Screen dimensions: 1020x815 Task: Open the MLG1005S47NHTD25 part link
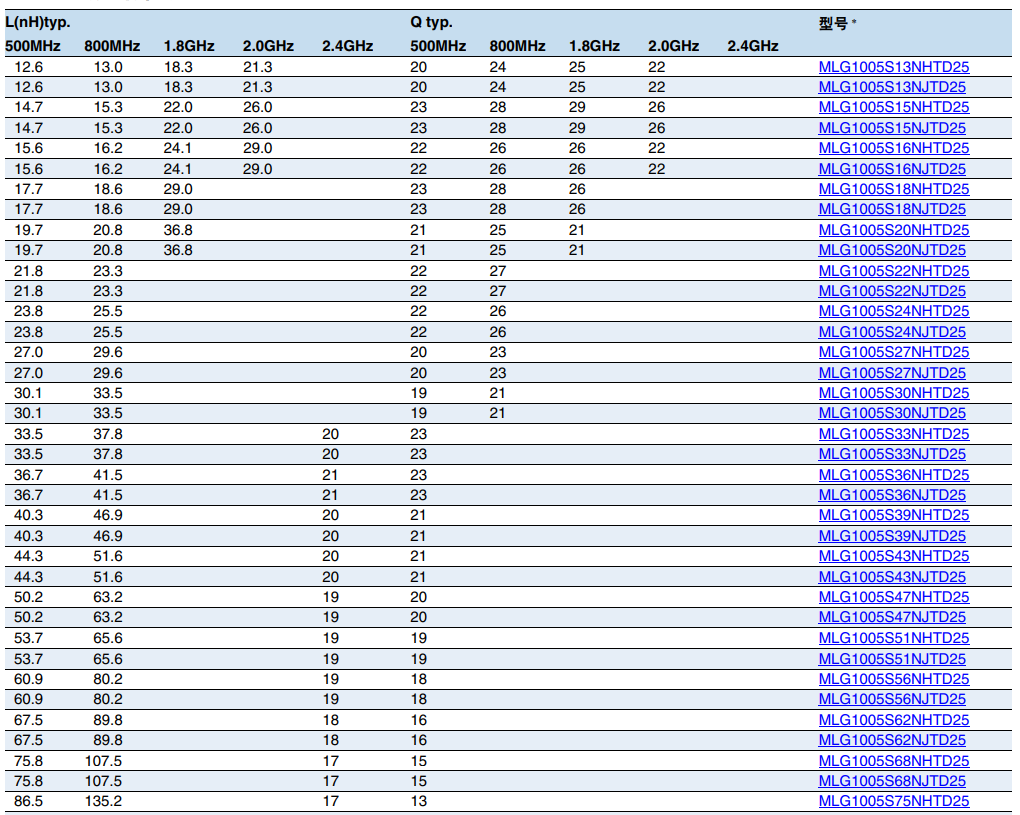click(893, 598)
